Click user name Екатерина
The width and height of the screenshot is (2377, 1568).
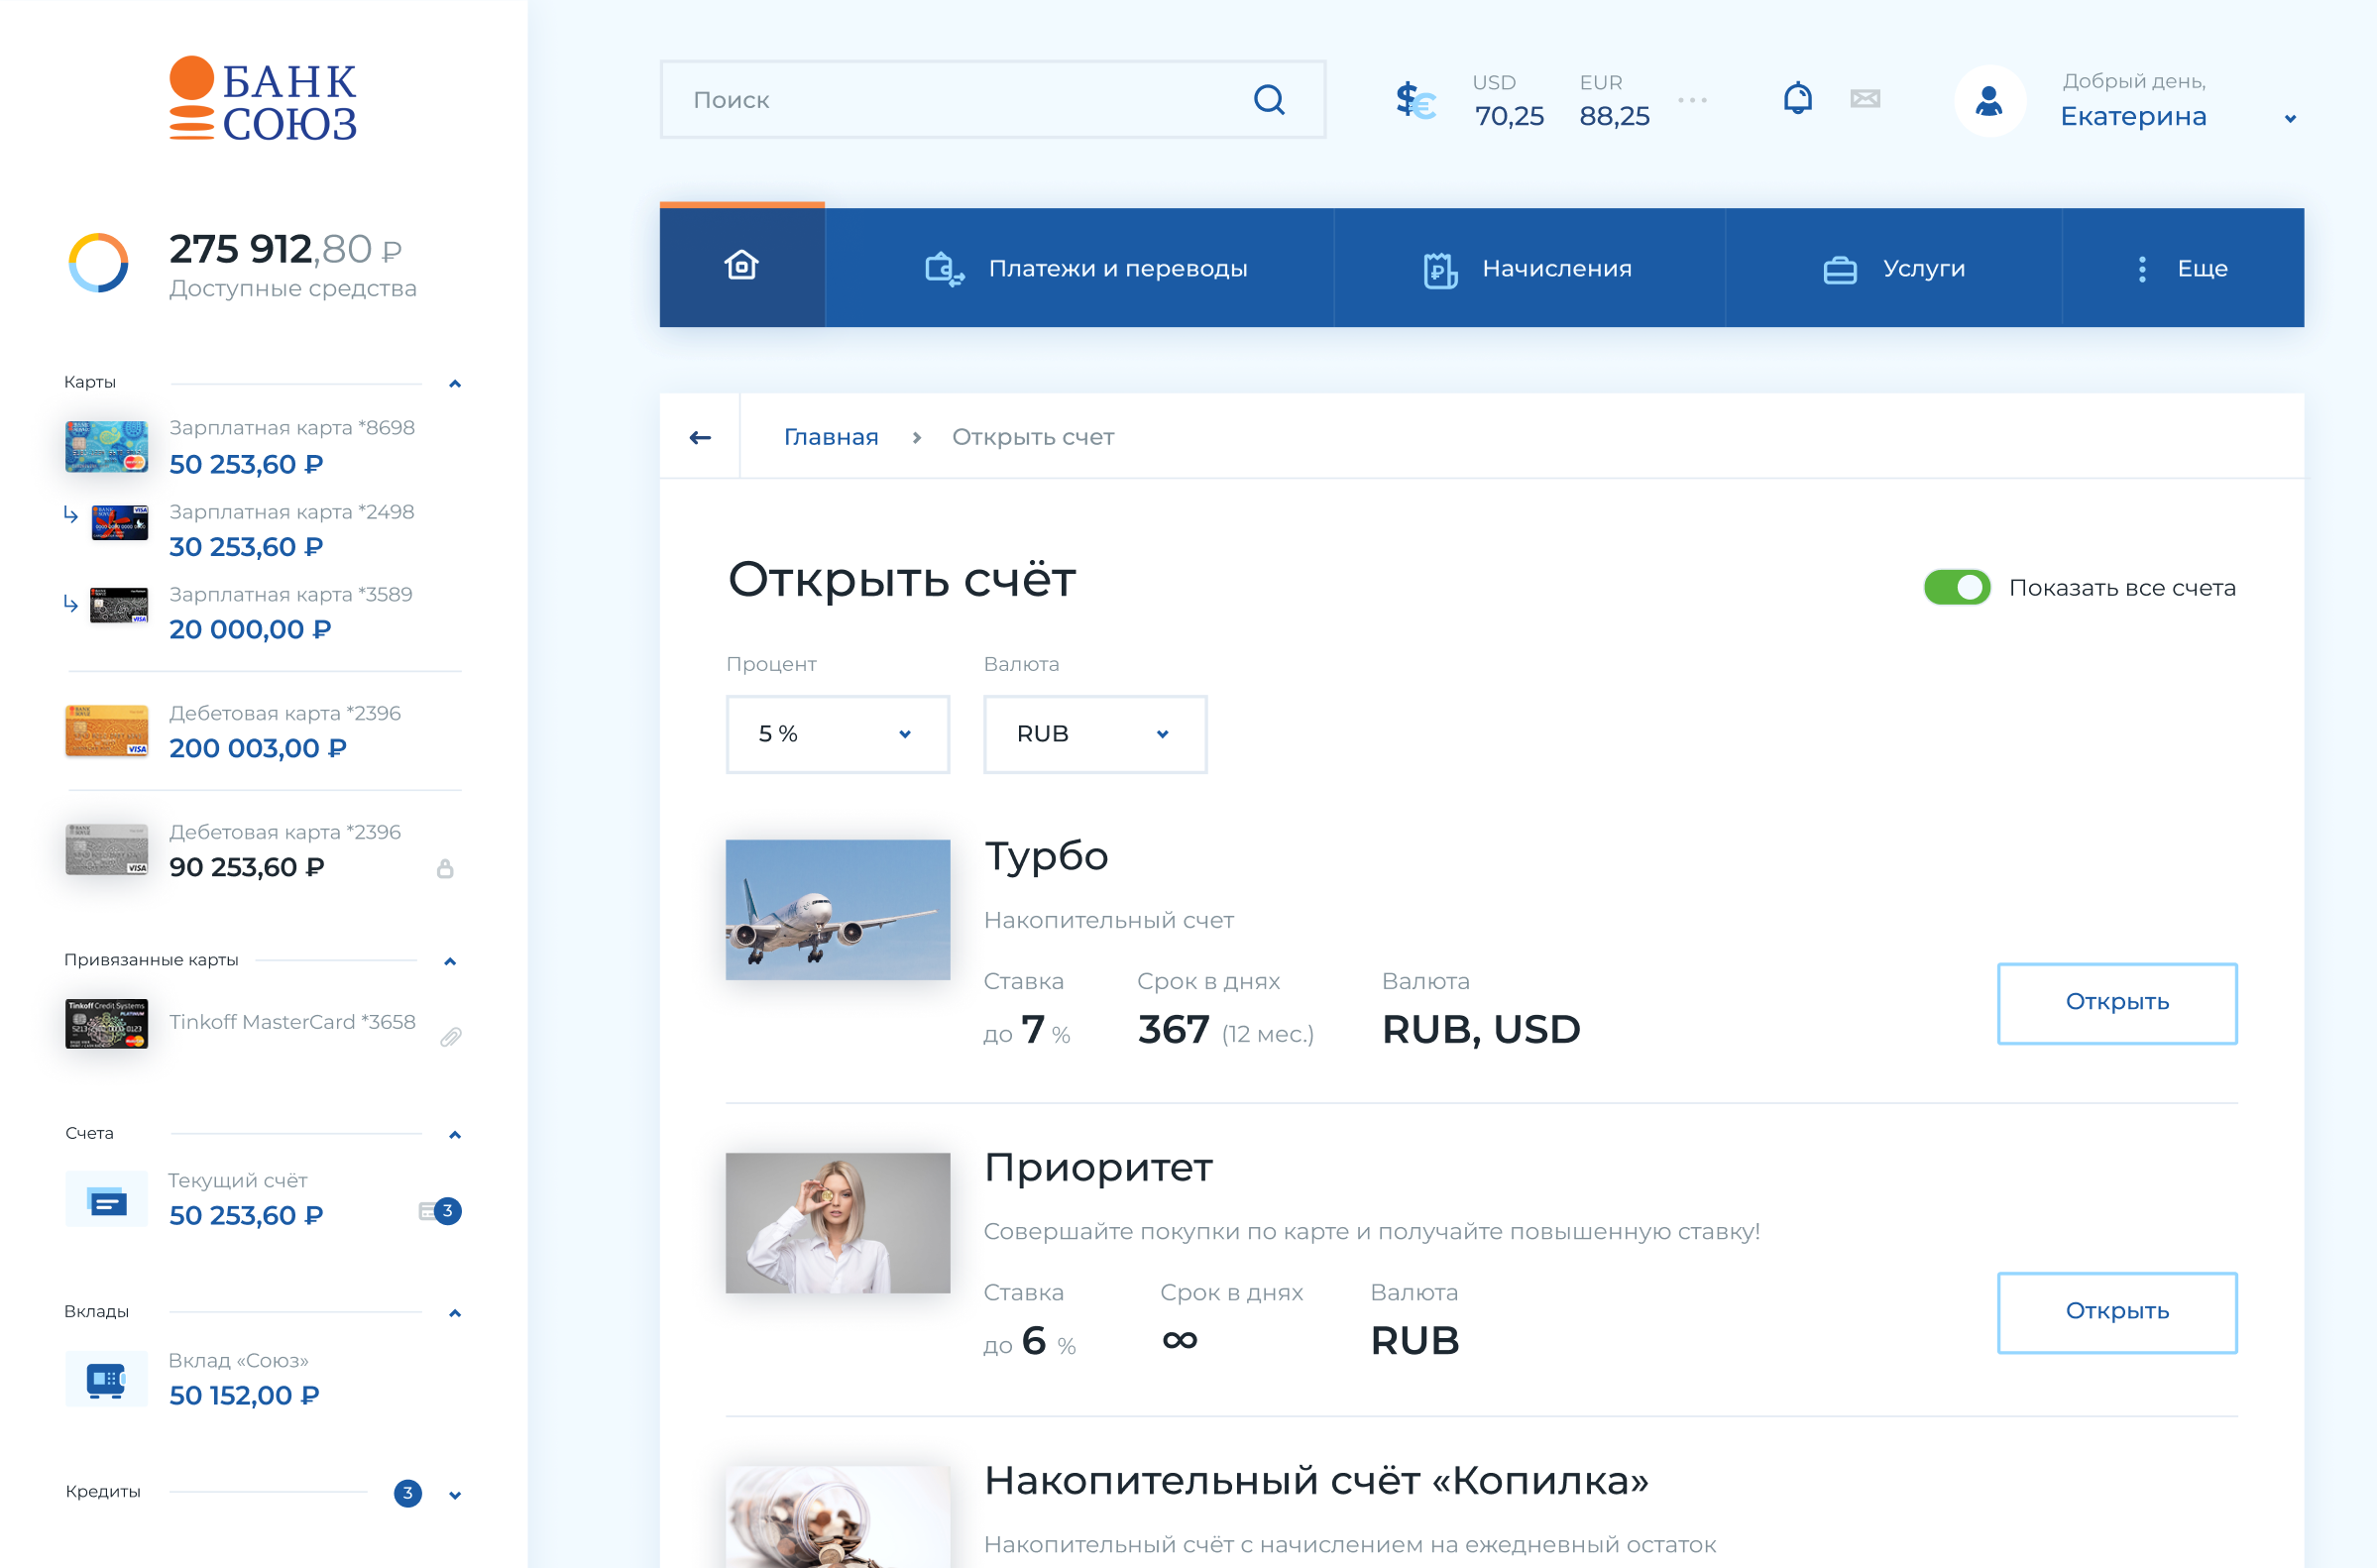[x=2133, y=117]
